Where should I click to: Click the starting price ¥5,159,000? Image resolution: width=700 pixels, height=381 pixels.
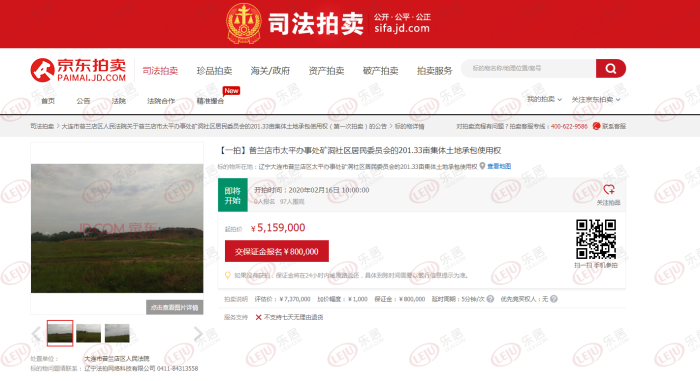[x=278, y=228]
